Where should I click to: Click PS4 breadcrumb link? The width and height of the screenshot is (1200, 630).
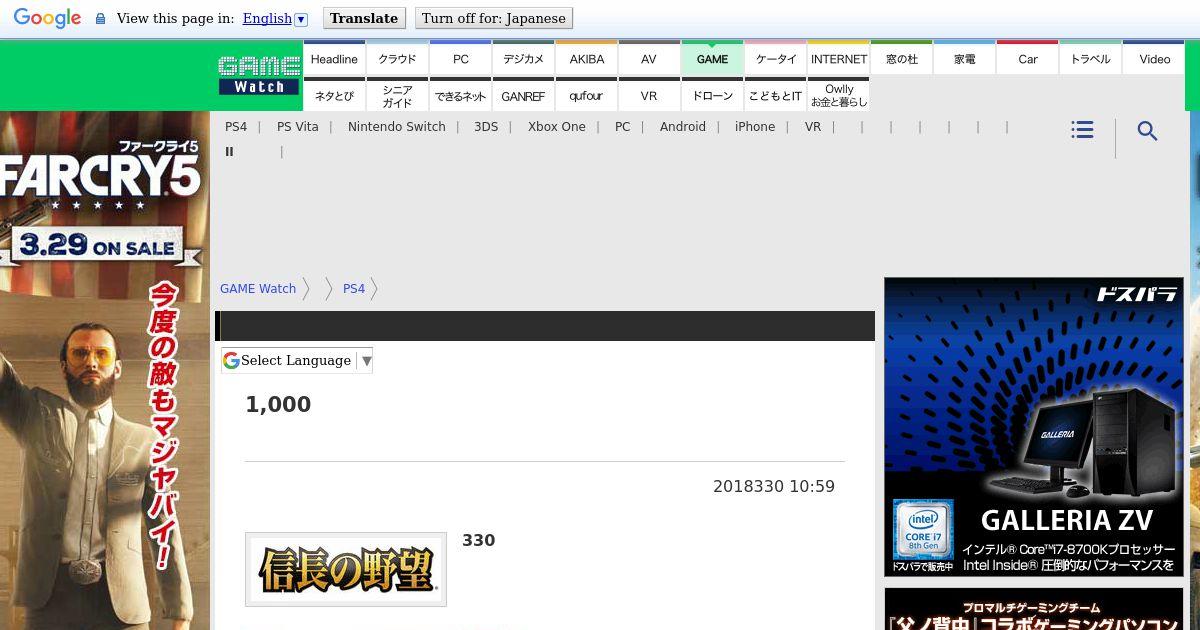point(354,289)
